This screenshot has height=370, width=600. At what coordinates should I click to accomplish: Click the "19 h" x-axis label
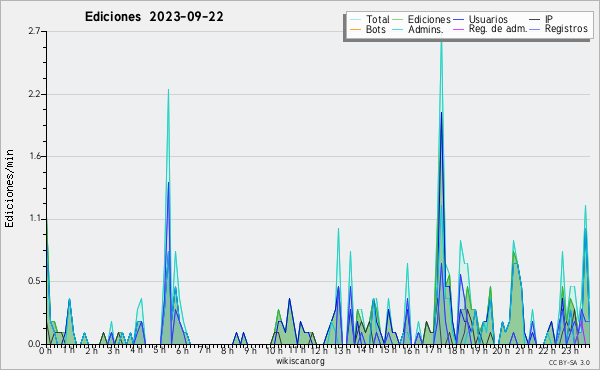(479, 350)
